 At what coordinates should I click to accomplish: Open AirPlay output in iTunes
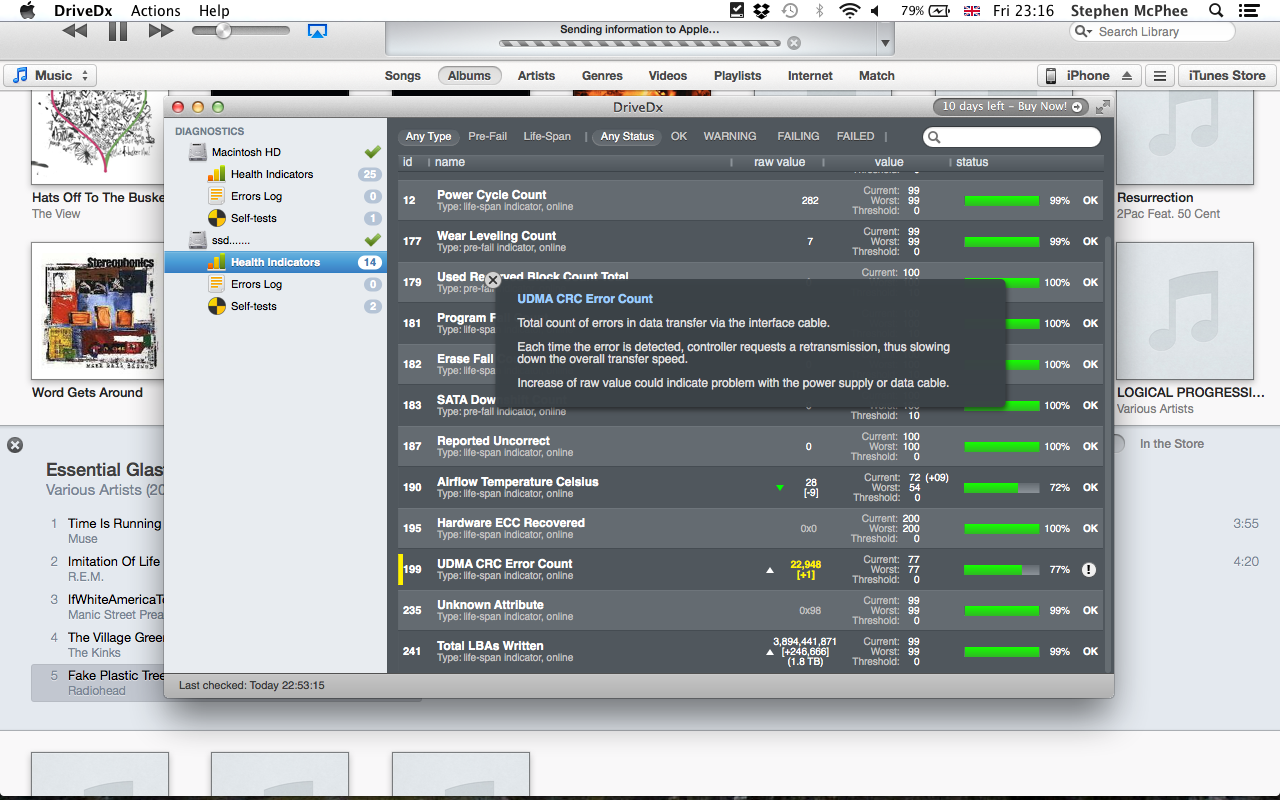(x=317, y=31)
